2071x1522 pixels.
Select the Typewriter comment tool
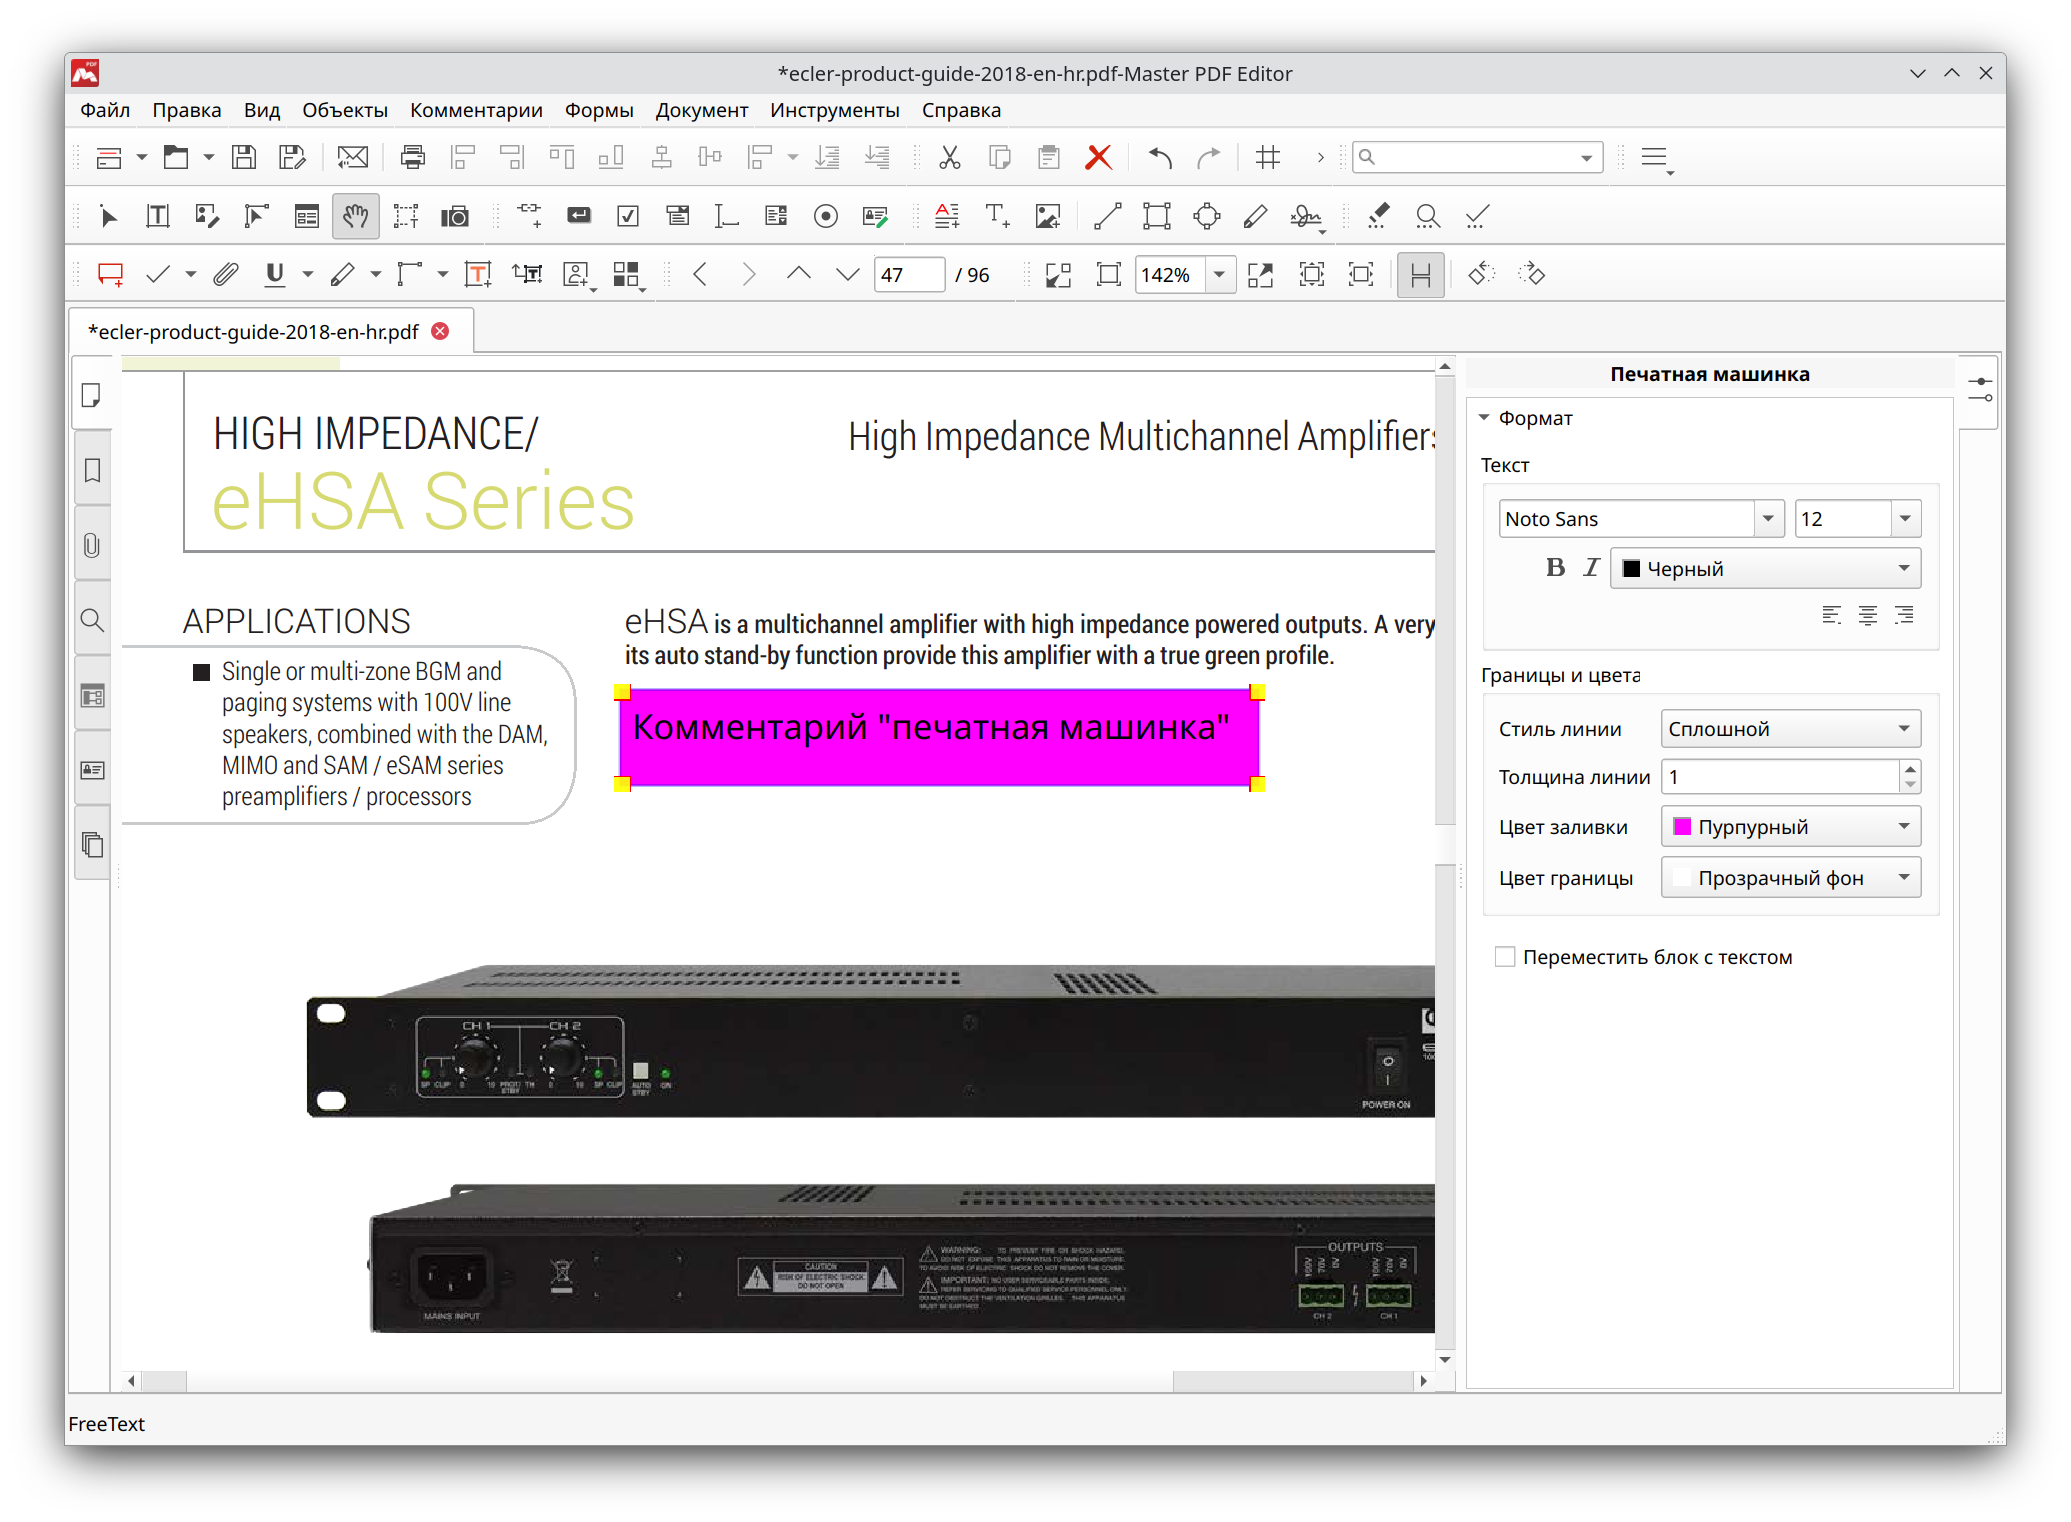pos(478,275)
